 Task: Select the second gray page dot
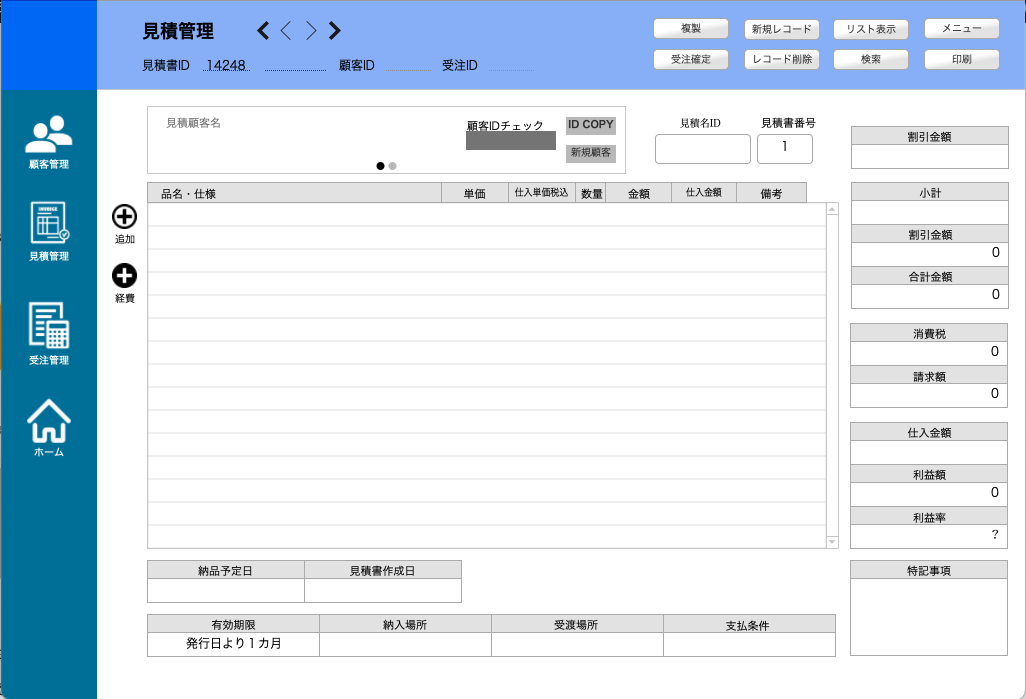point(393,166)
